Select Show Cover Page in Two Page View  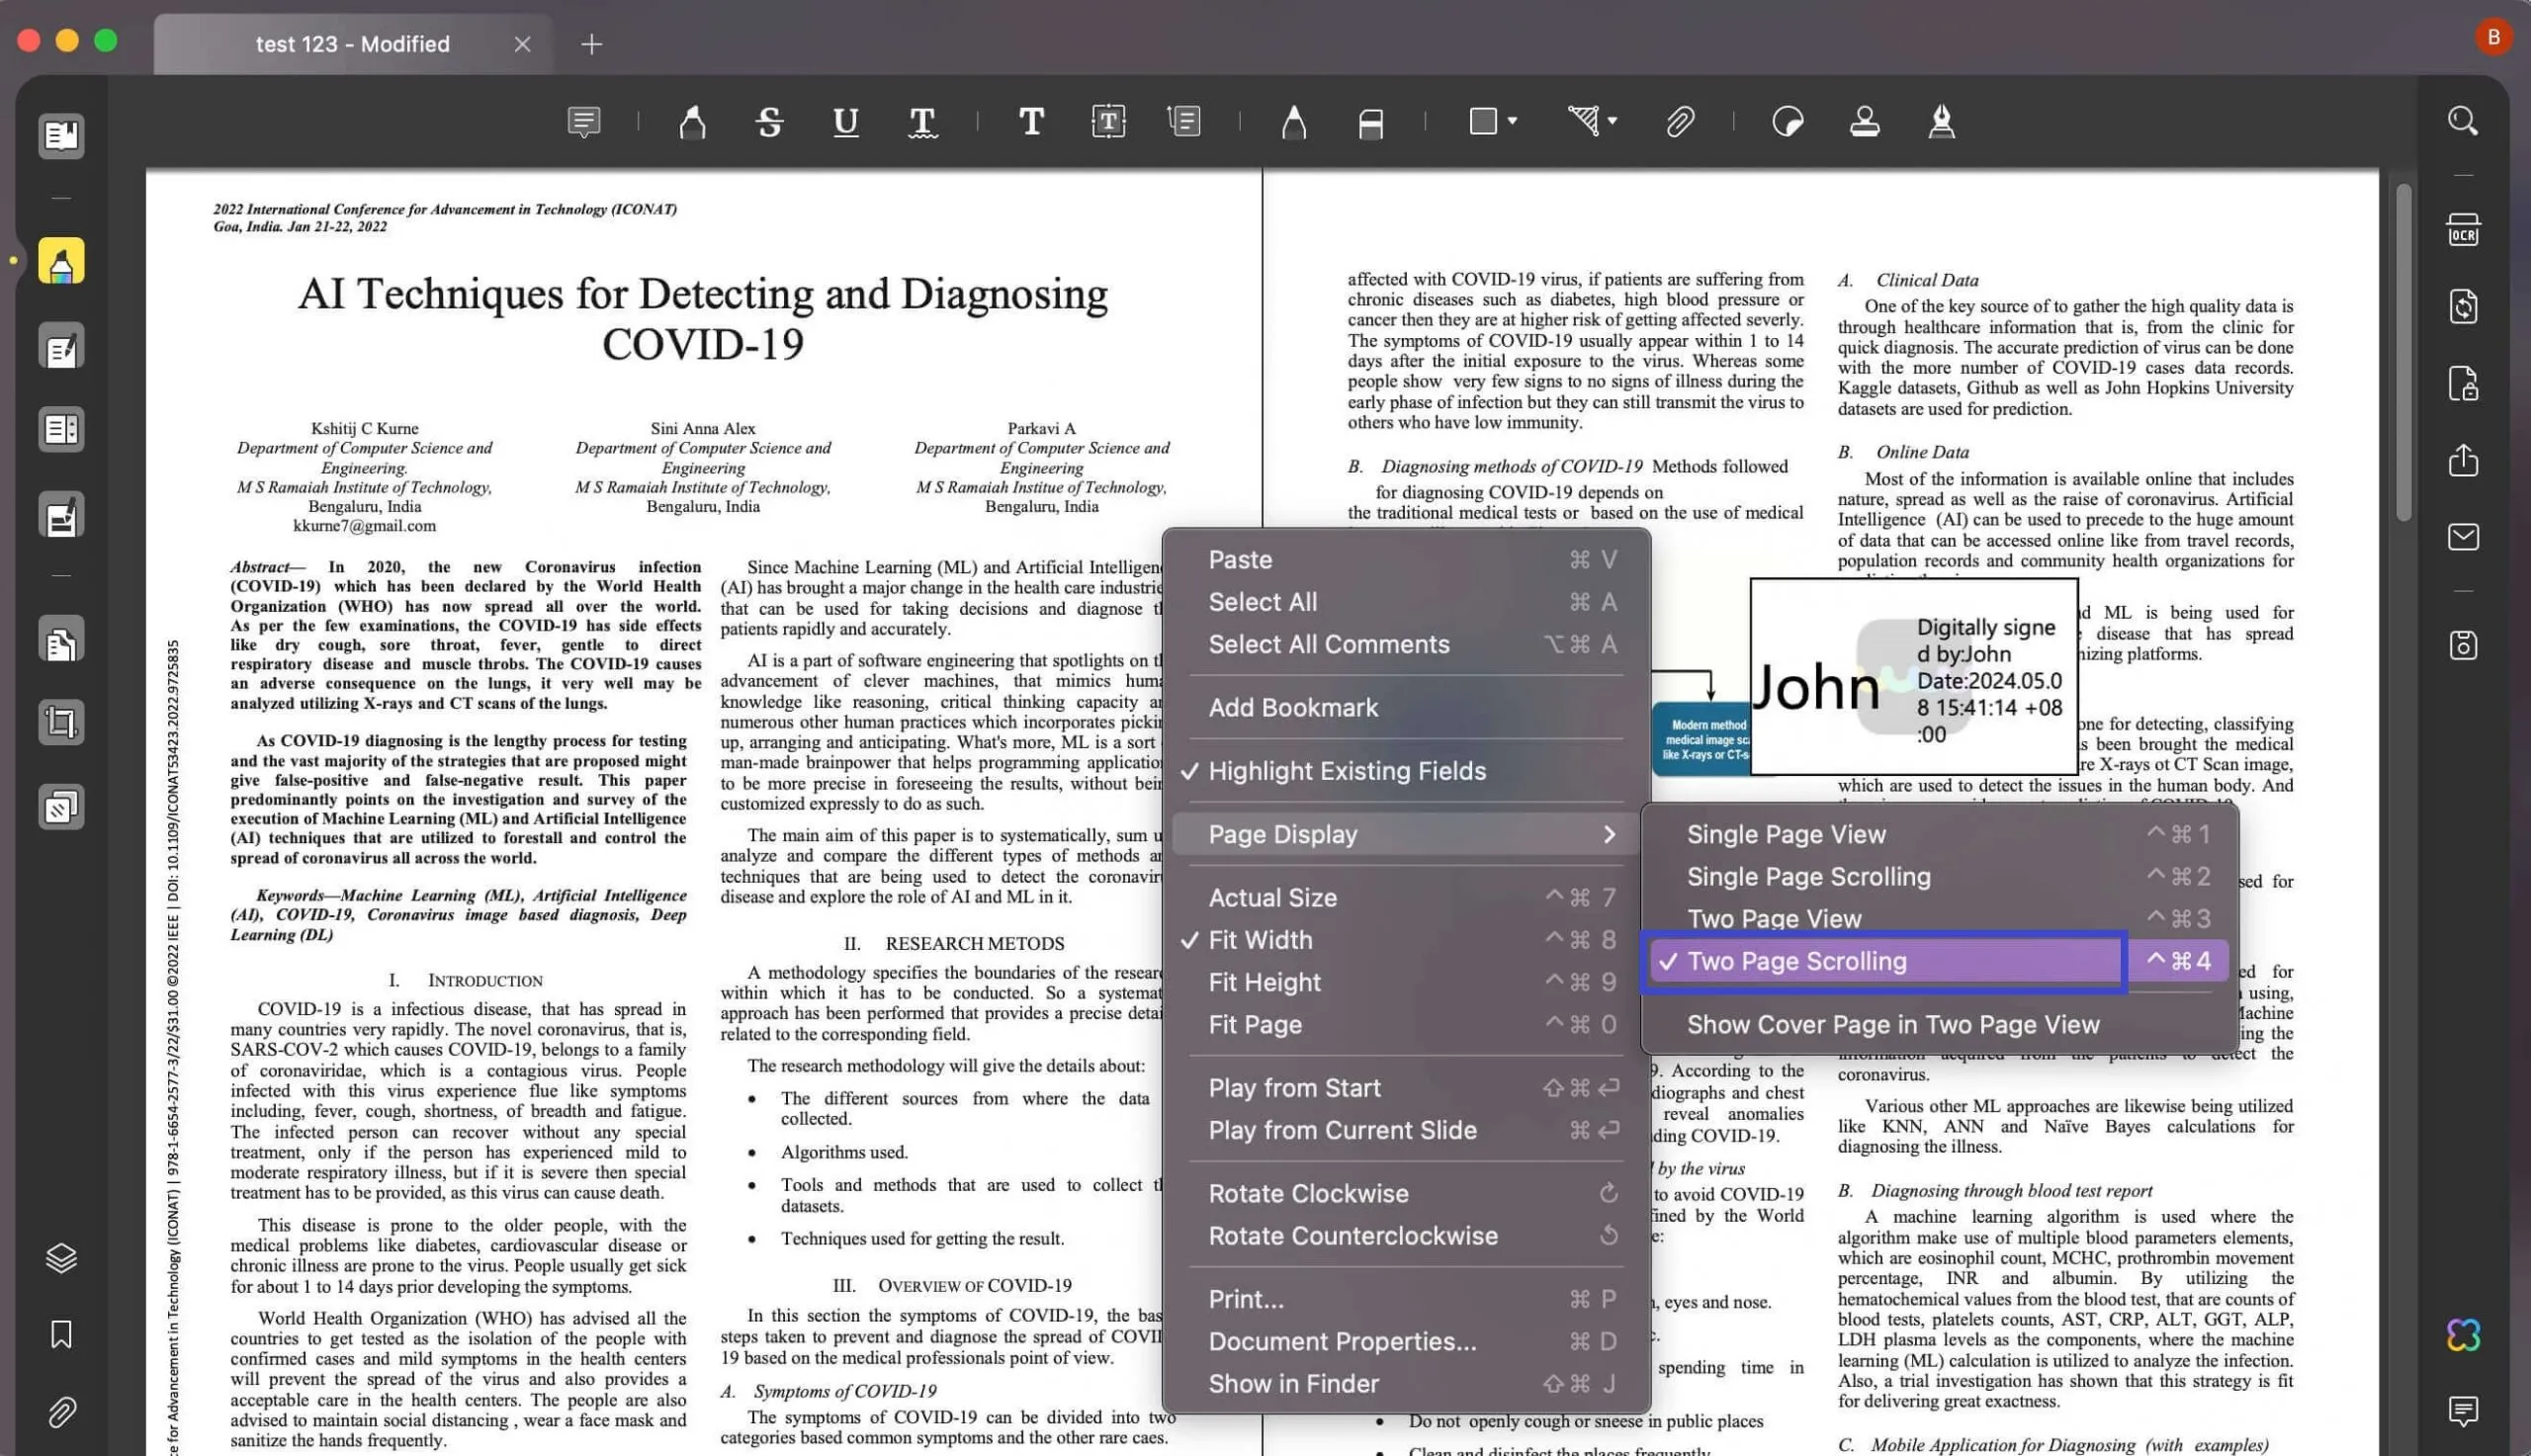click(1893, 1023)
